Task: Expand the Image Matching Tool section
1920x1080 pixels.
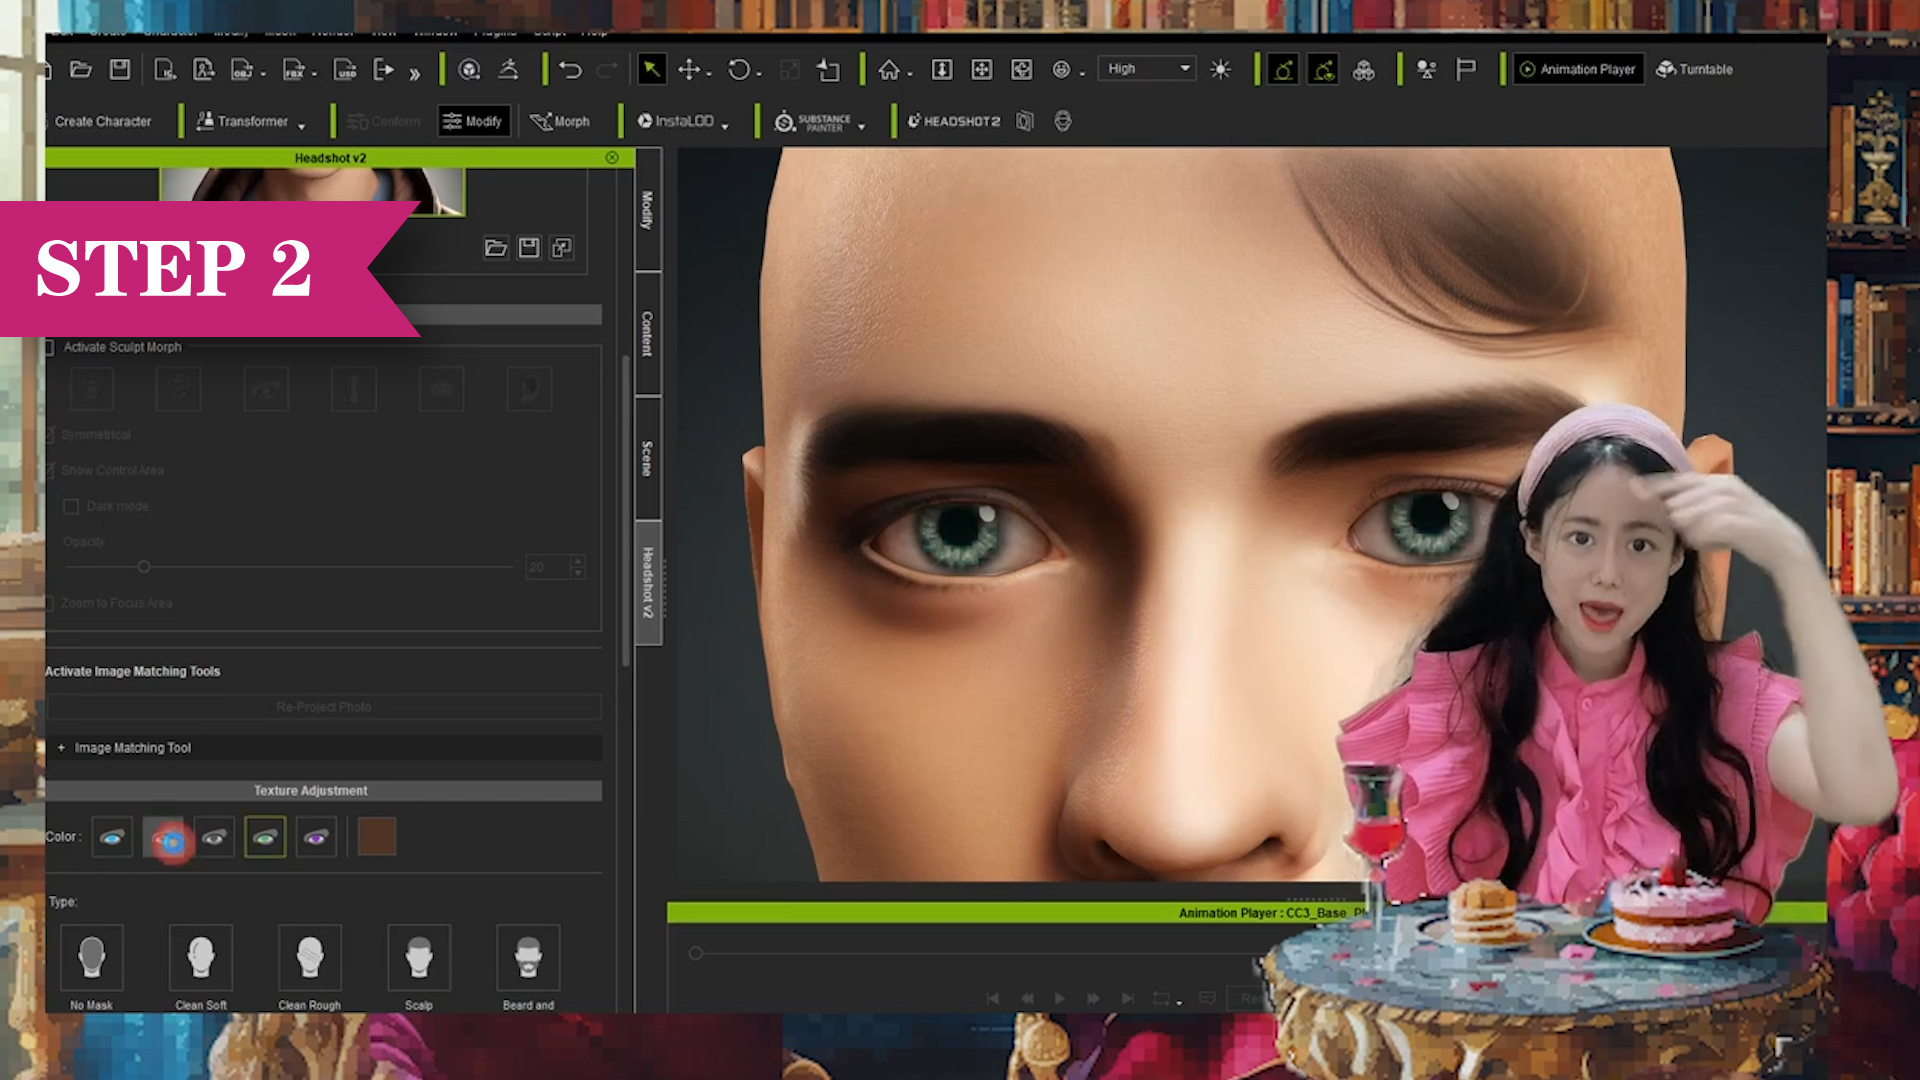Action: [62, 748]
